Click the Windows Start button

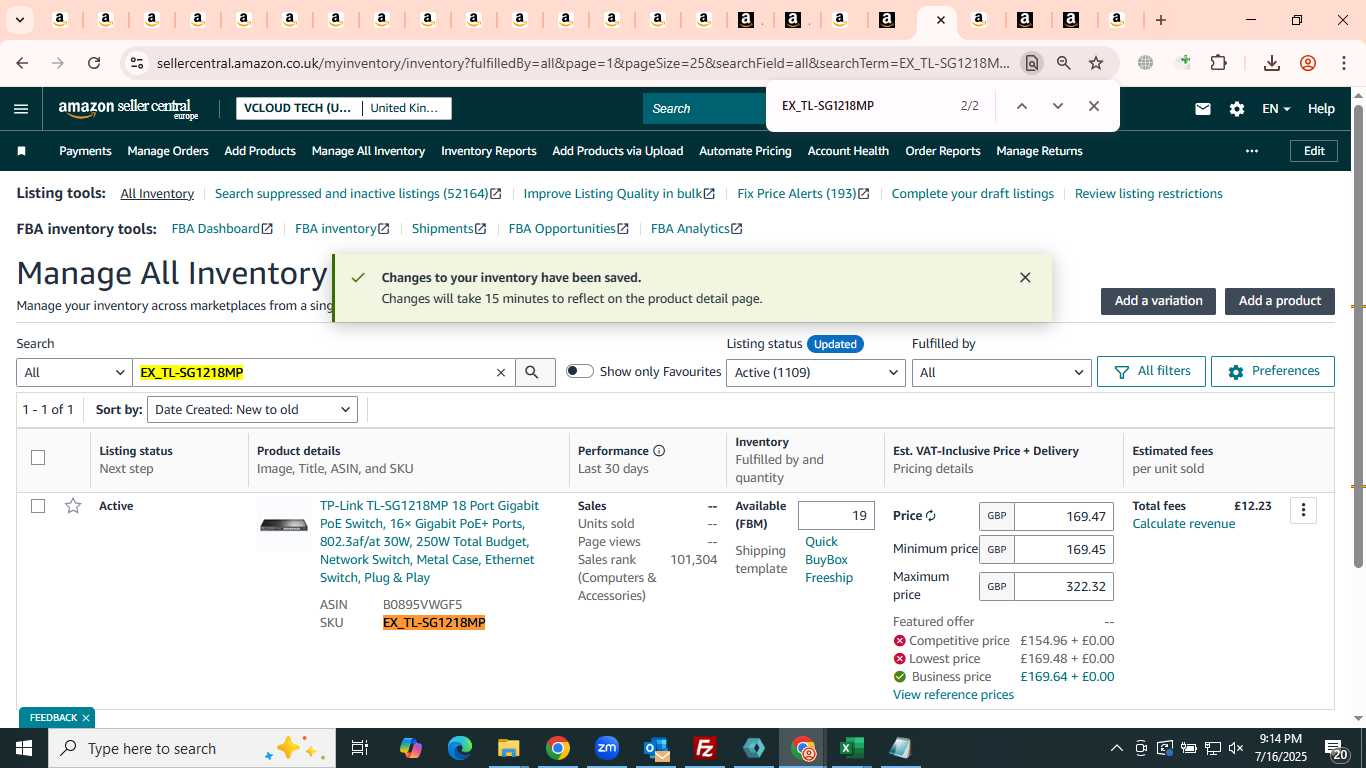[x=24, y=748]
